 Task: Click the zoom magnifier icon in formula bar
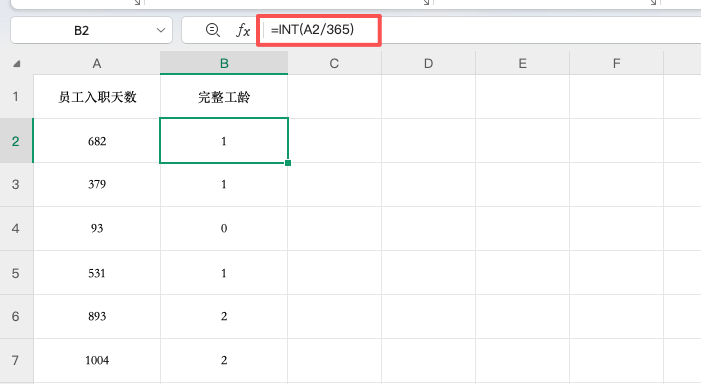[x=212, y=30]
